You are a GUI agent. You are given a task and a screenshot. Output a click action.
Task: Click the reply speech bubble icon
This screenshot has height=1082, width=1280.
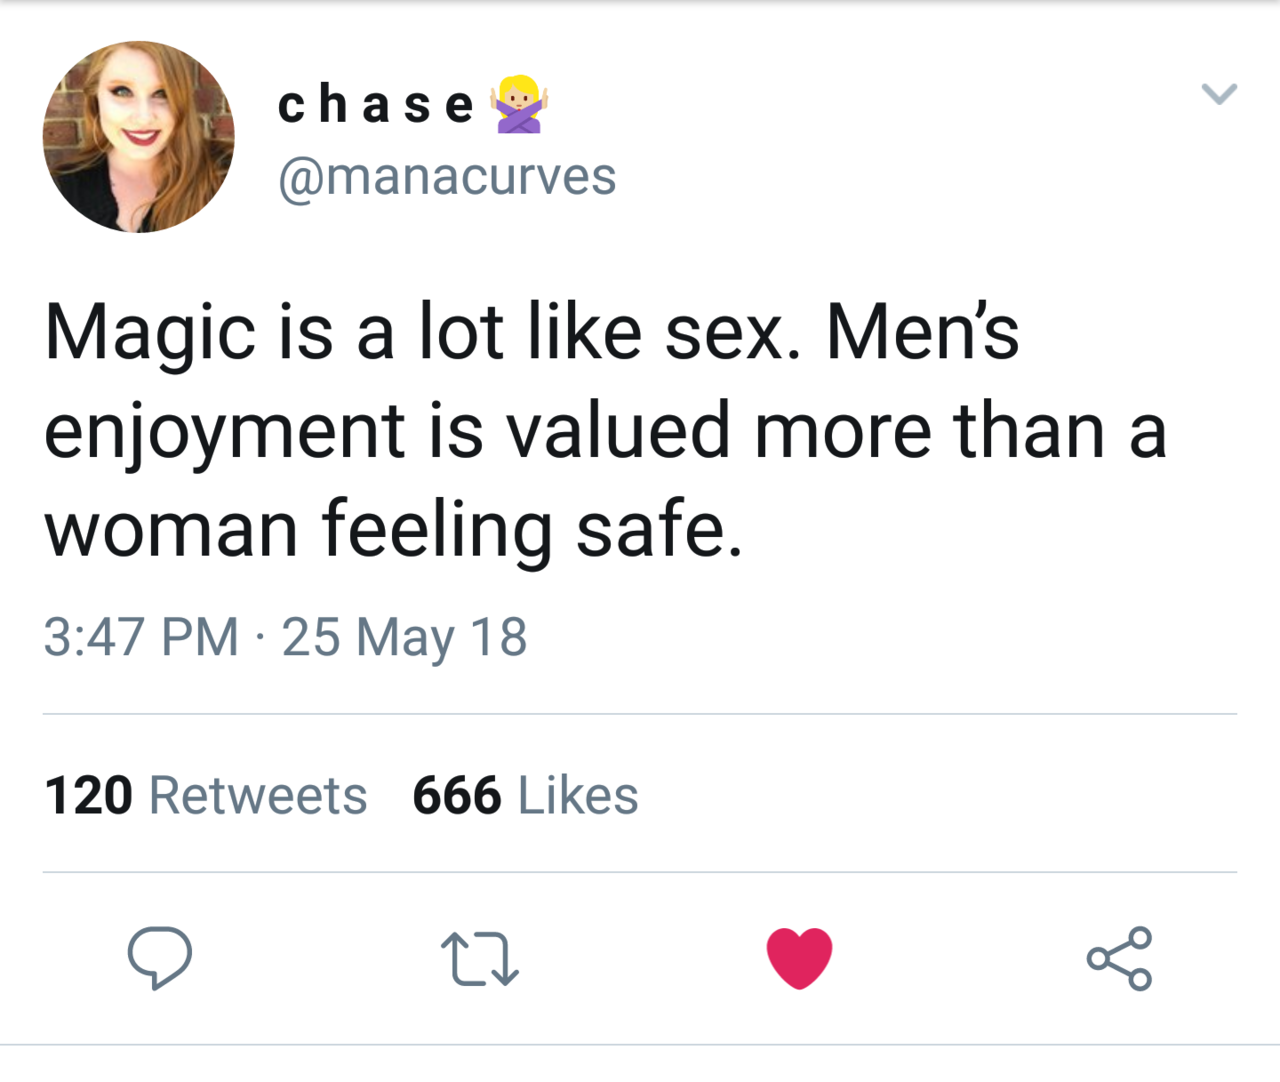point(159,958)
